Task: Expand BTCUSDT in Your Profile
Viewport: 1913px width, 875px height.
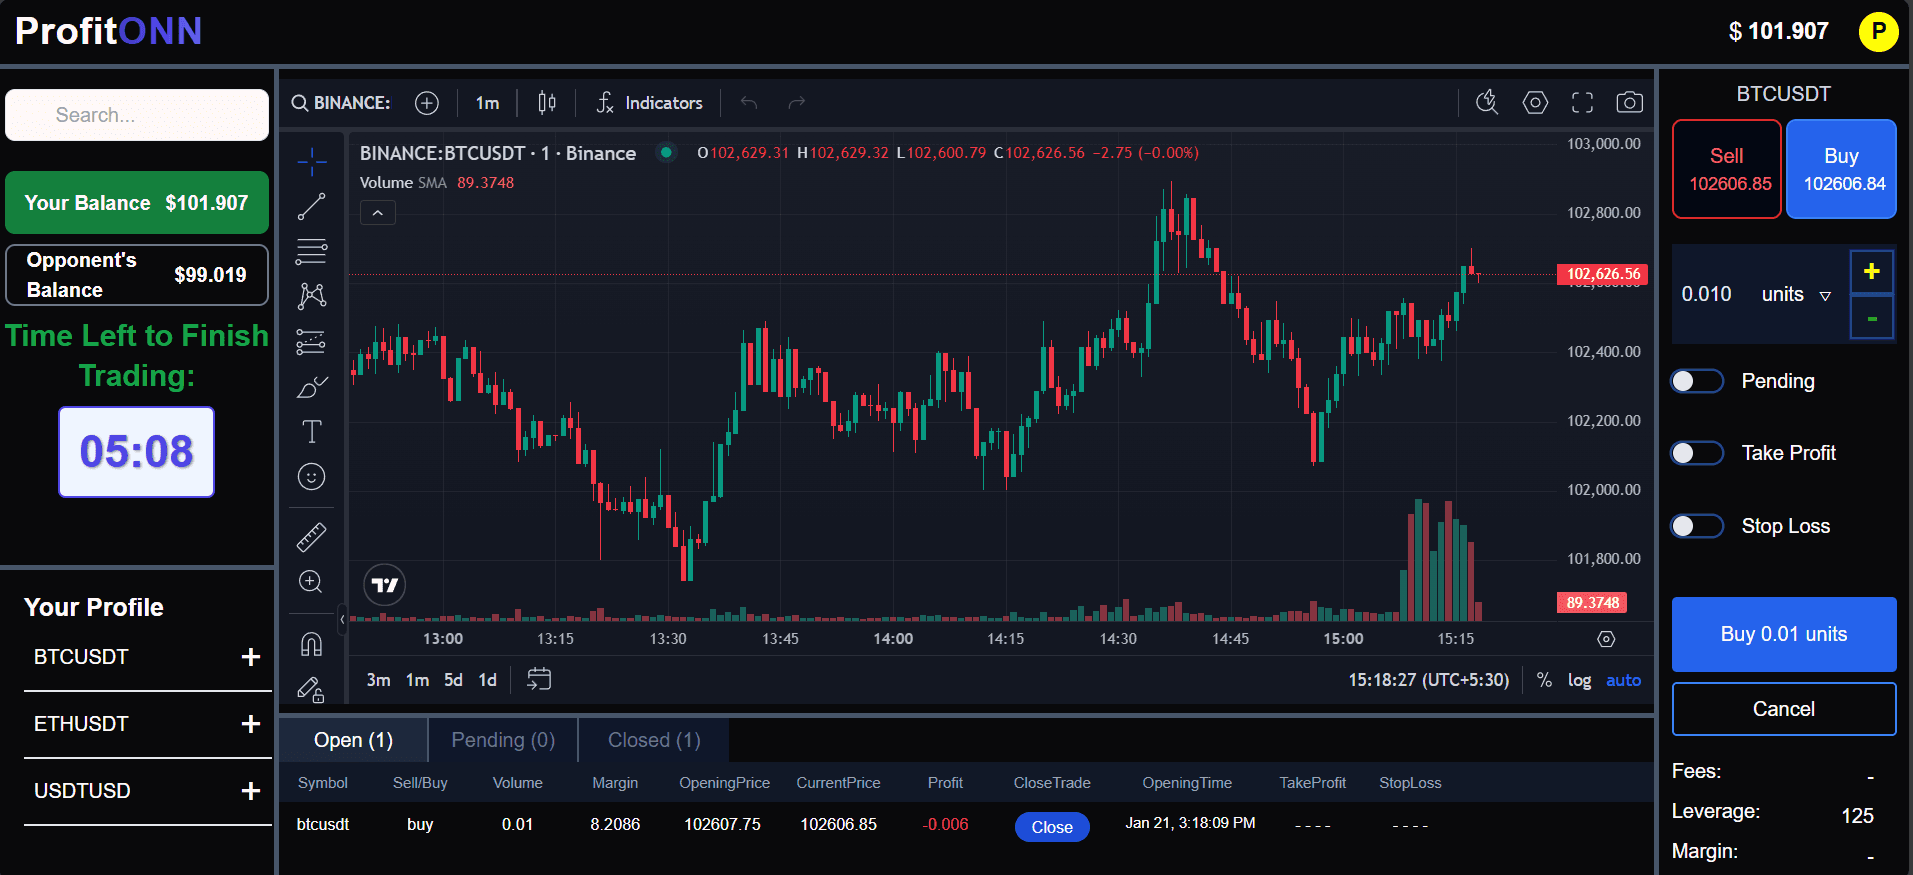Action: (x=250, y=657)
